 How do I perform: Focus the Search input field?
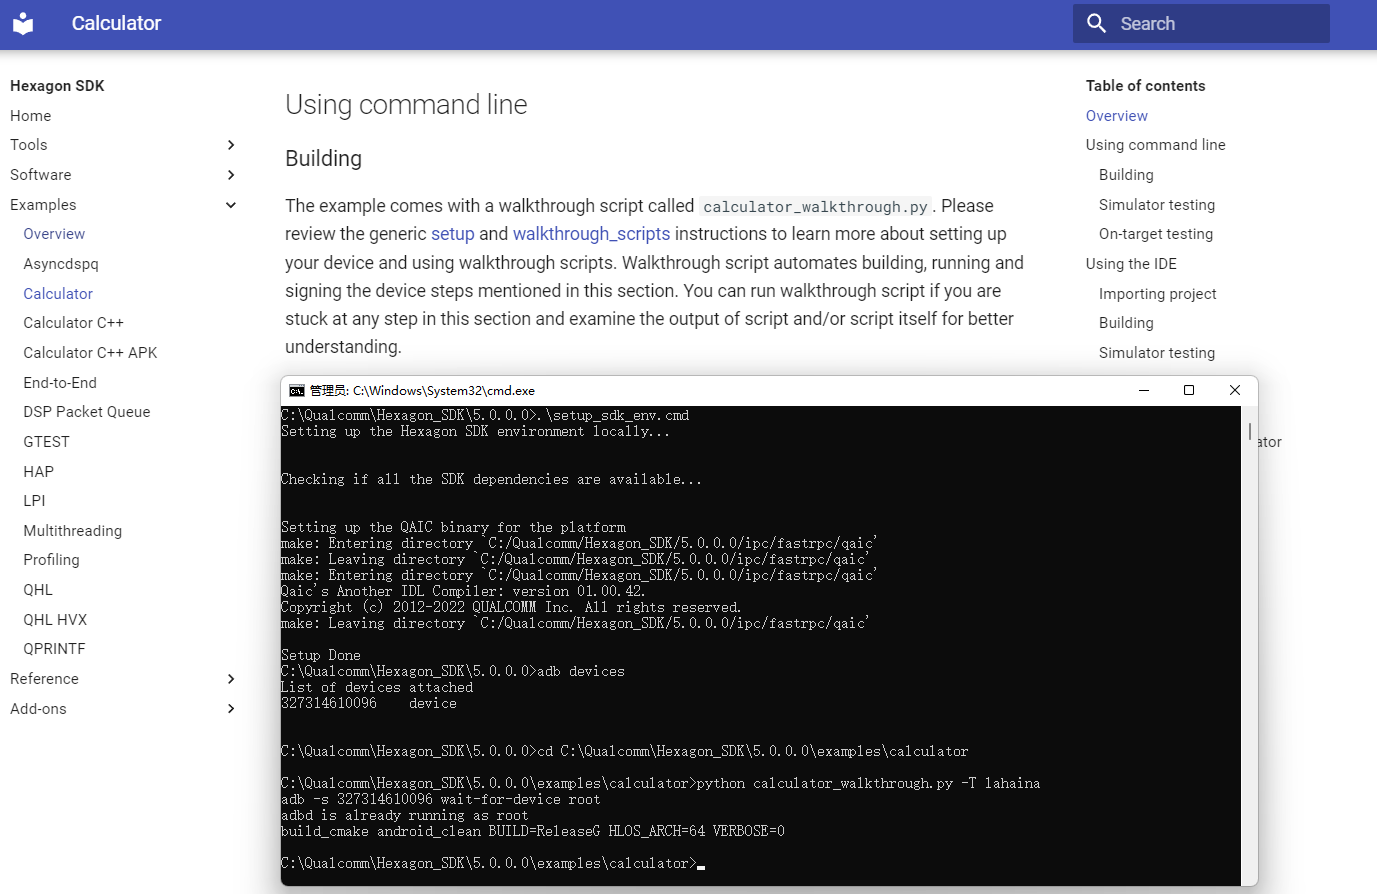1201,23
